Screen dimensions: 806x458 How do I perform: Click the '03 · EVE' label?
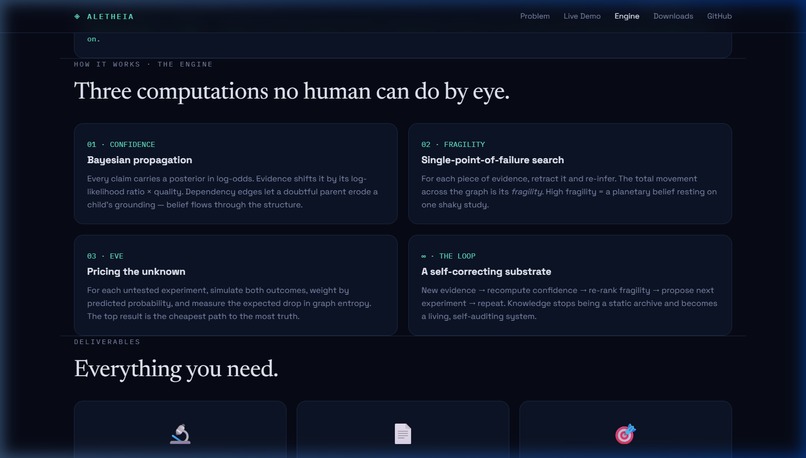point(105,256)
